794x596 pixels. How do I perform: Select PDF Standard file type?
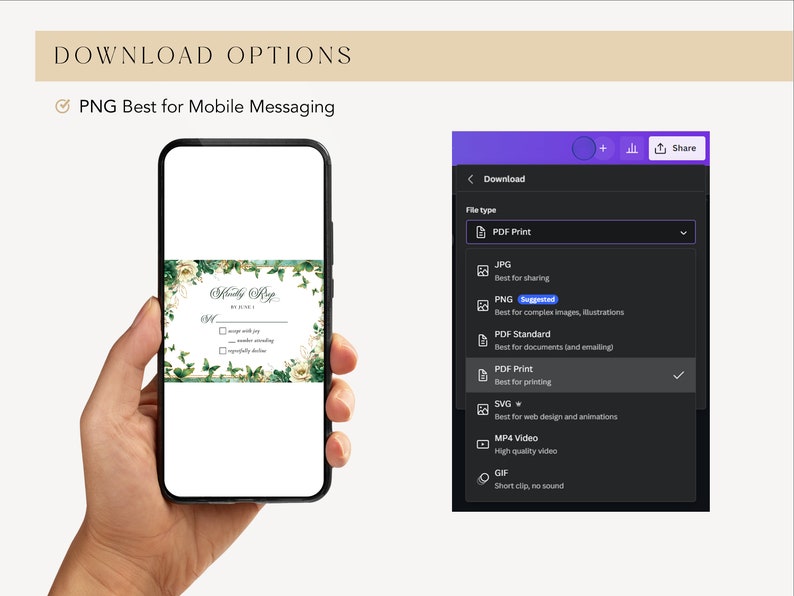click(580, 340)
